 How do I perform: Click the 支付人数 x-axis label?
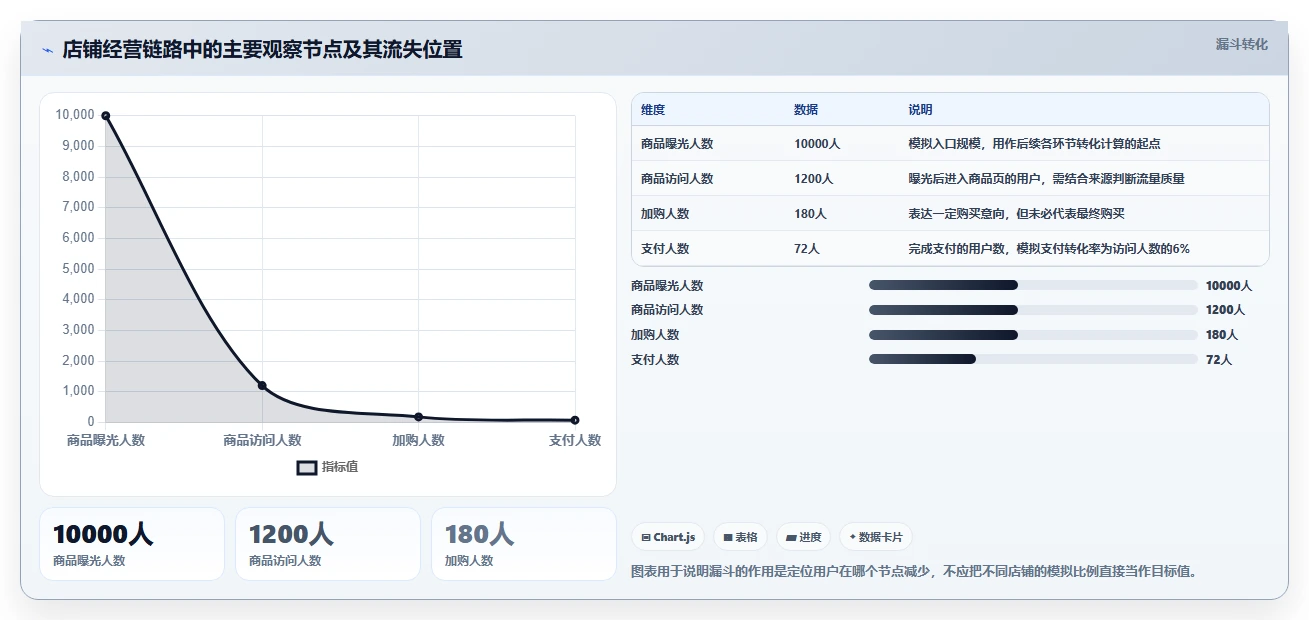[x=575, y=440]
